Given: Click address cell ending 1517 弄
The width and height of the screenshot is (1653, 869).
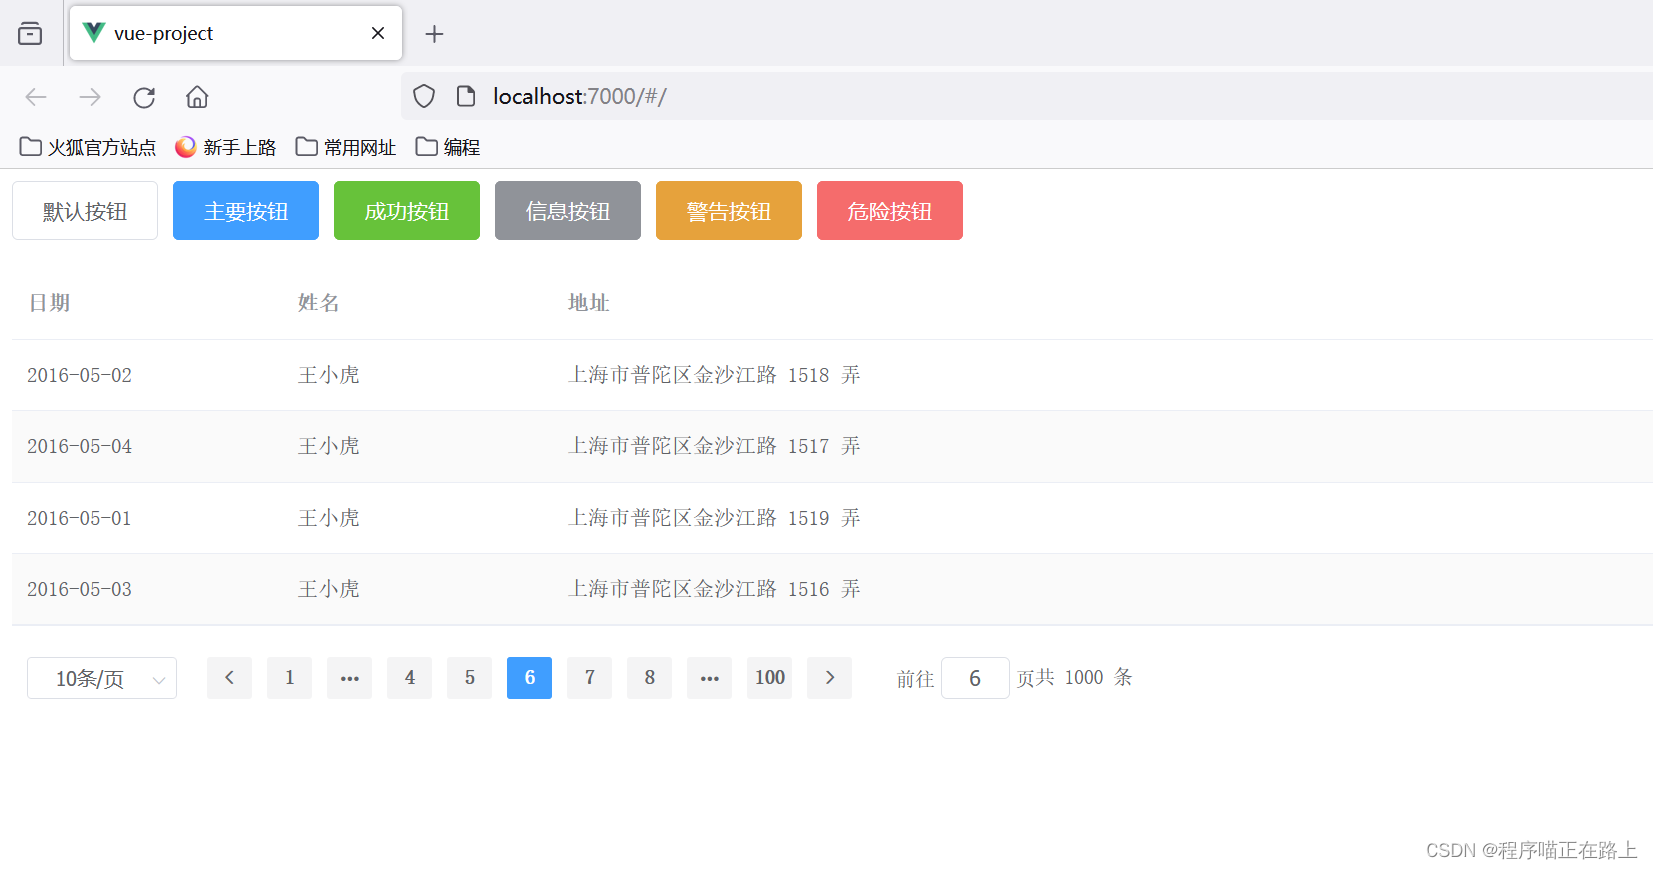Looking at the screenshot, I should click(x=714, y=446).
